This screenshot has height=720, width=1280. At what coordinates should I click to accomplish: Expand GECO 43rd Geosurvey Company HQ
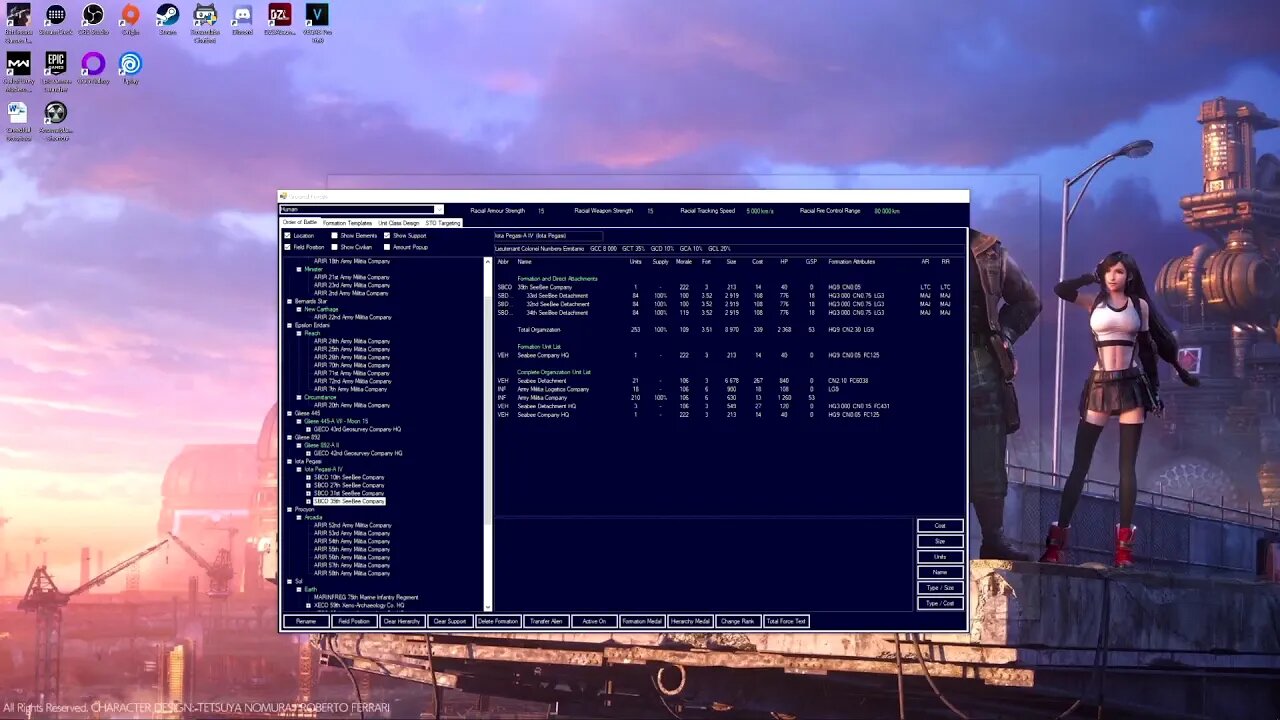pyautogui.click(x=308, y=429)
